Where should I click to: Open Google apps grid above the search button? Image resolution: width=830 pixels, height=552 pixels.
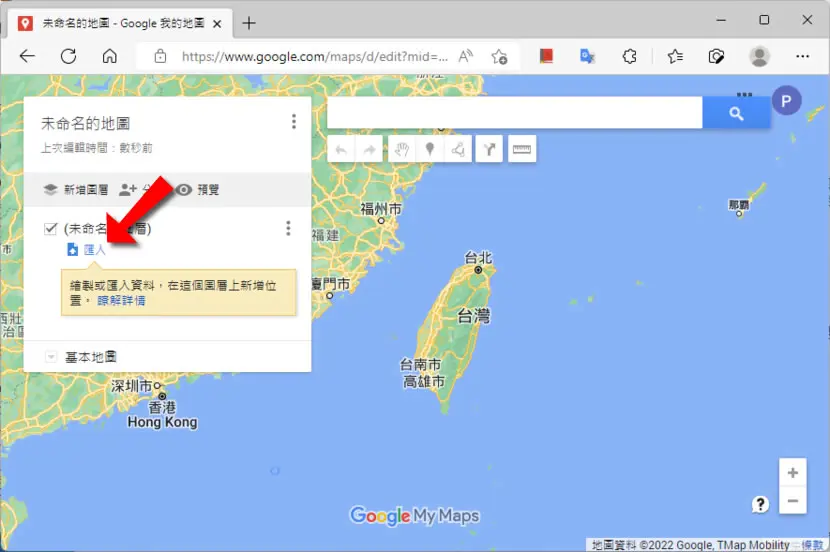click(744, 94)
